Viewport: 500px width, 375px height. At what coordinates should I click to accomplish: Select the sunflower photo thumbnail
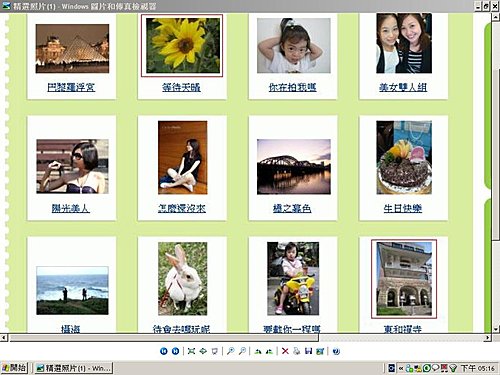pos(182,45)
